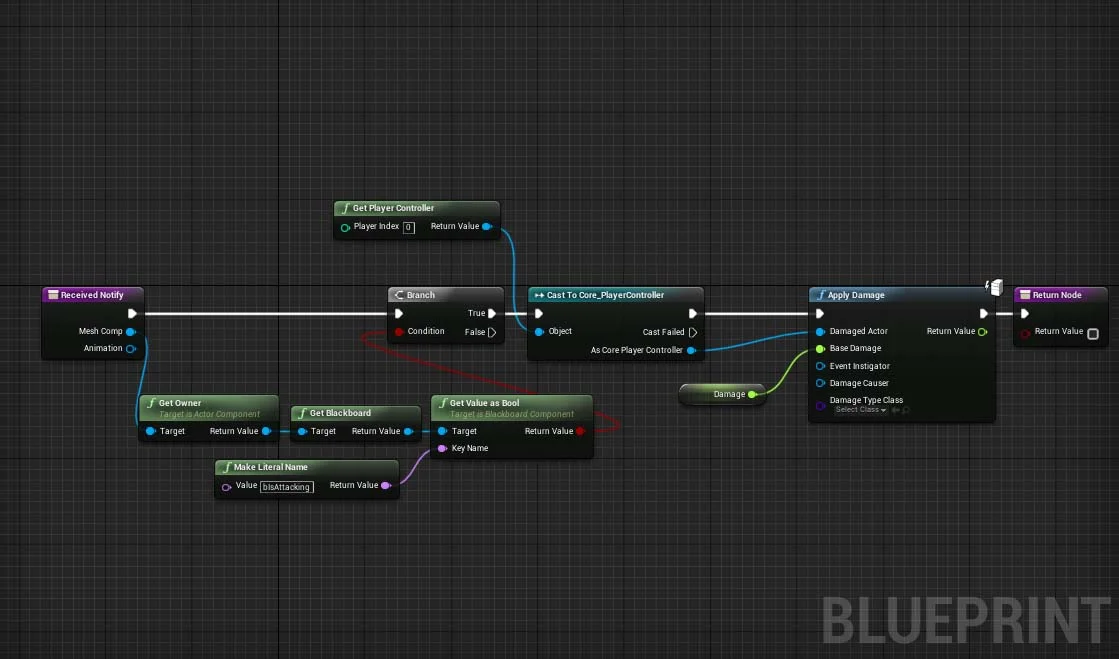The image size is (1119, 659).
Task: Click Make Literal Name Return Value pin
Action: (x=386, y=486)
